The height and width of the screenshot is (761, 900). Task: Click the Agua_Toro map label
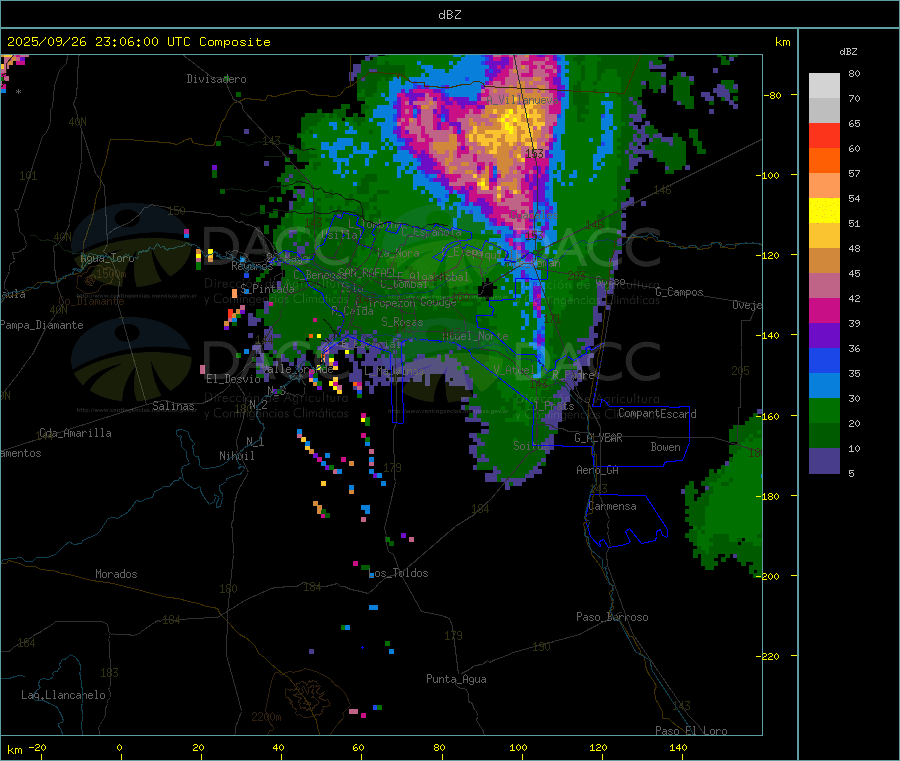point(107,258)
